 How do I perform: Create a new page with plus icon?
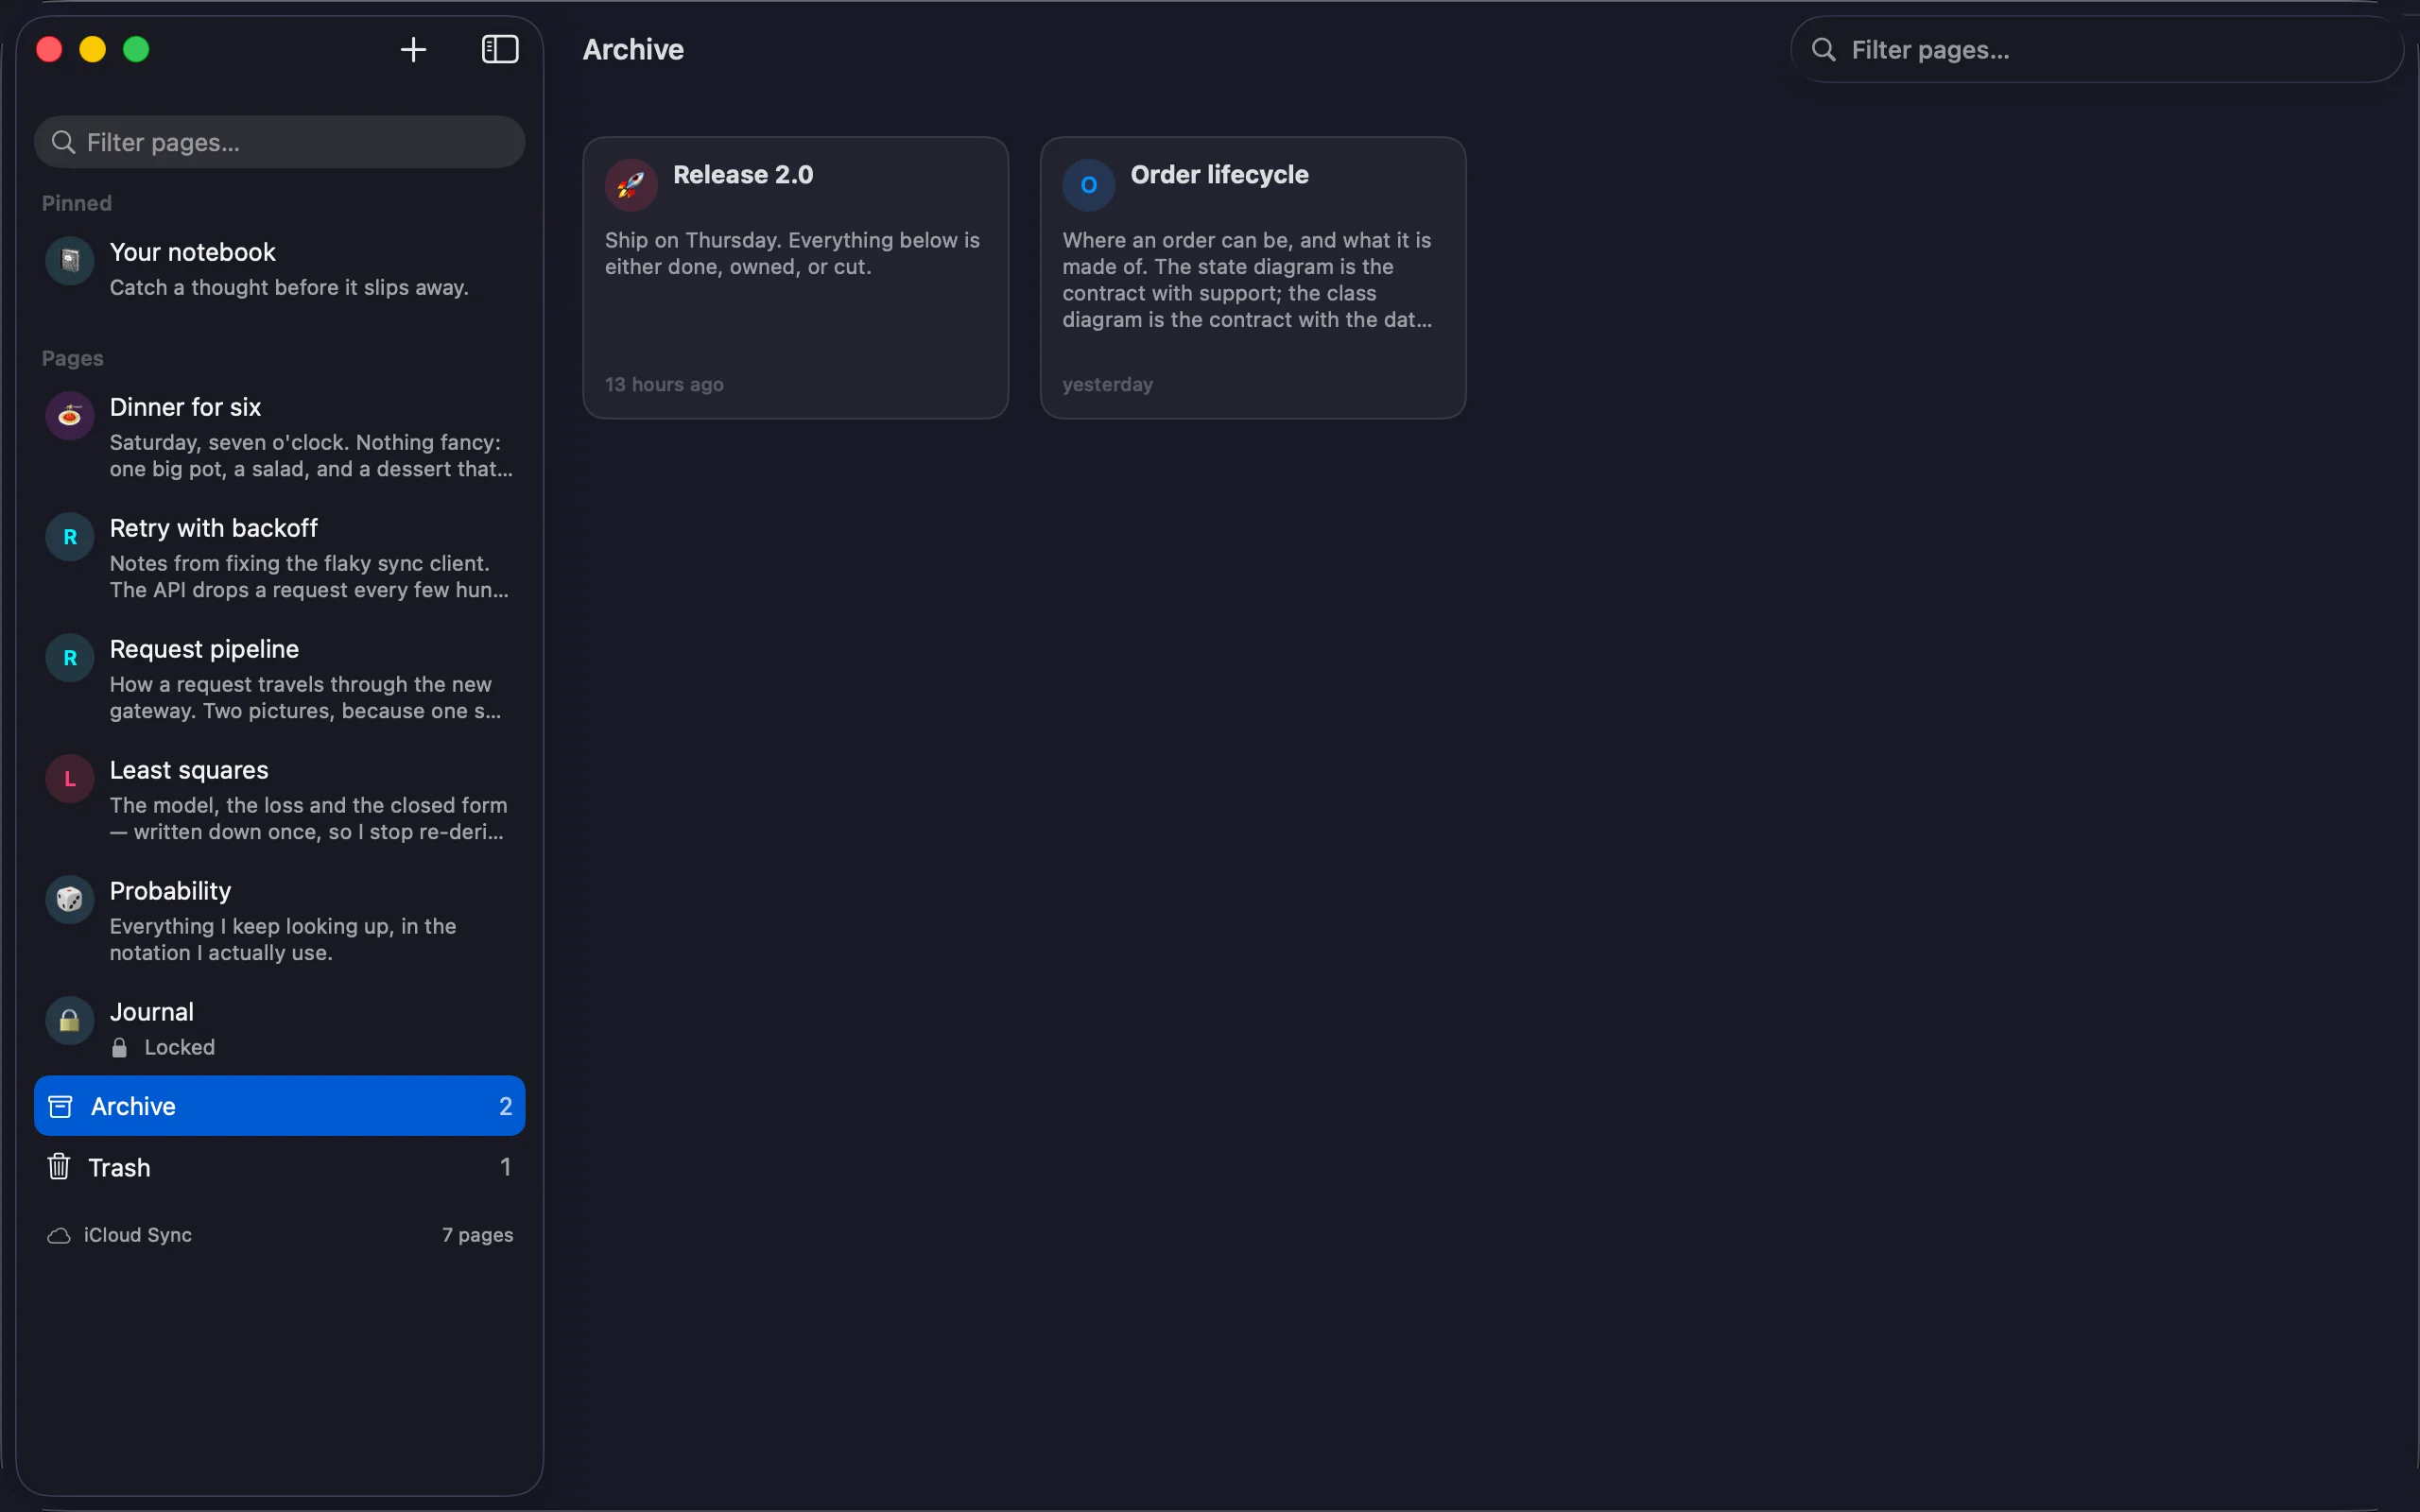(413, 49)
